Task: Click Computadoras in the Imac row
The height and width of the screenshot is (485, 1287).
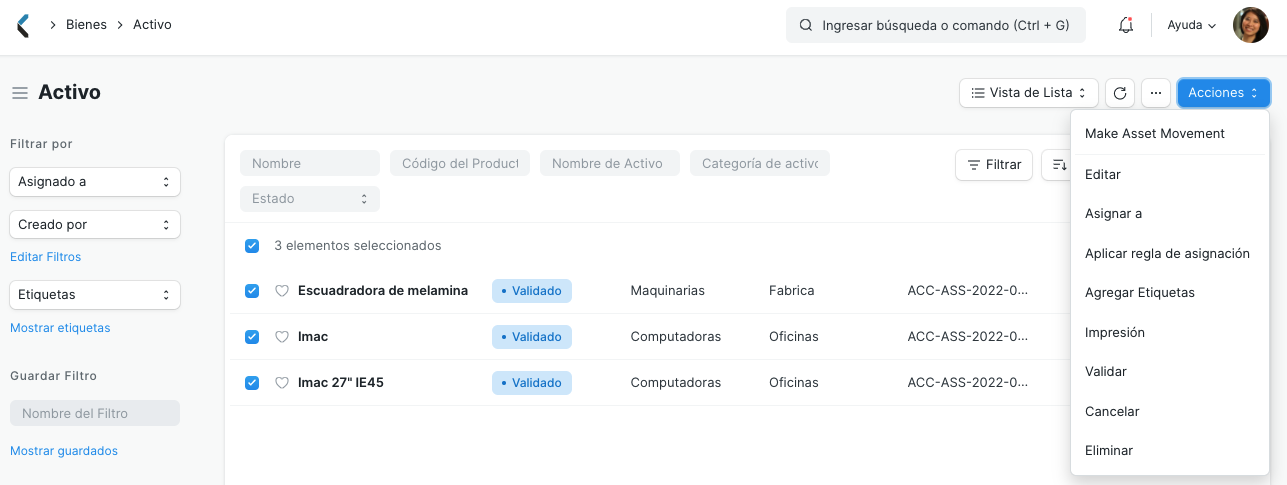Action: point(676,337)
